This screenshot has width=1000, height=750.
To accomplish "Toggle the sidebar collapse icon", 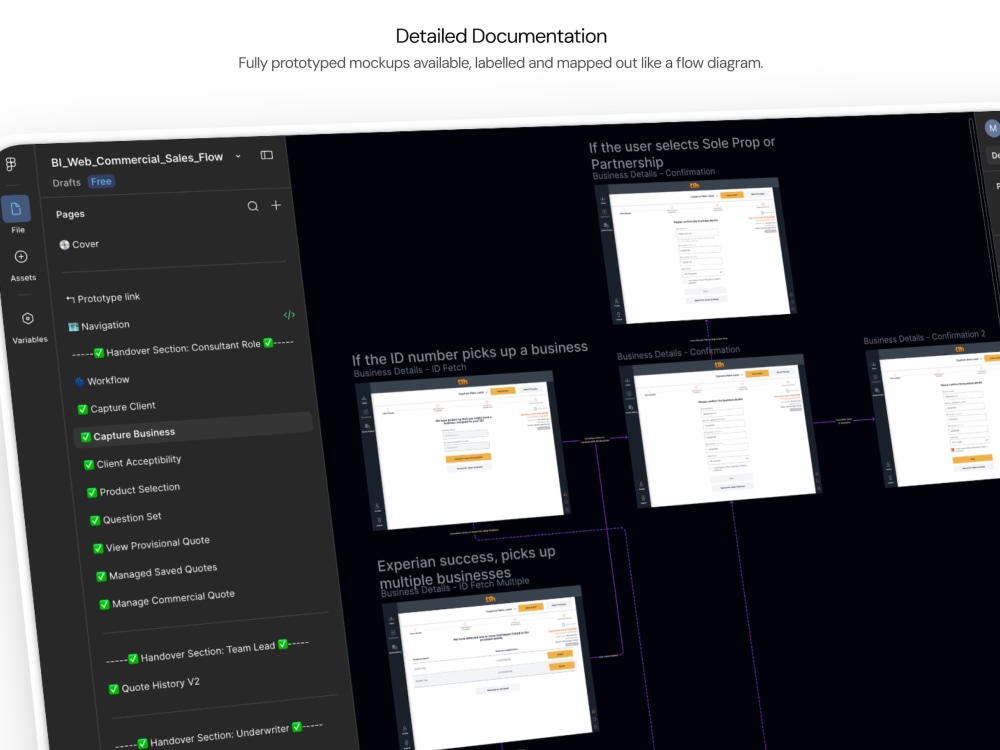I will [x=267, y=155].
